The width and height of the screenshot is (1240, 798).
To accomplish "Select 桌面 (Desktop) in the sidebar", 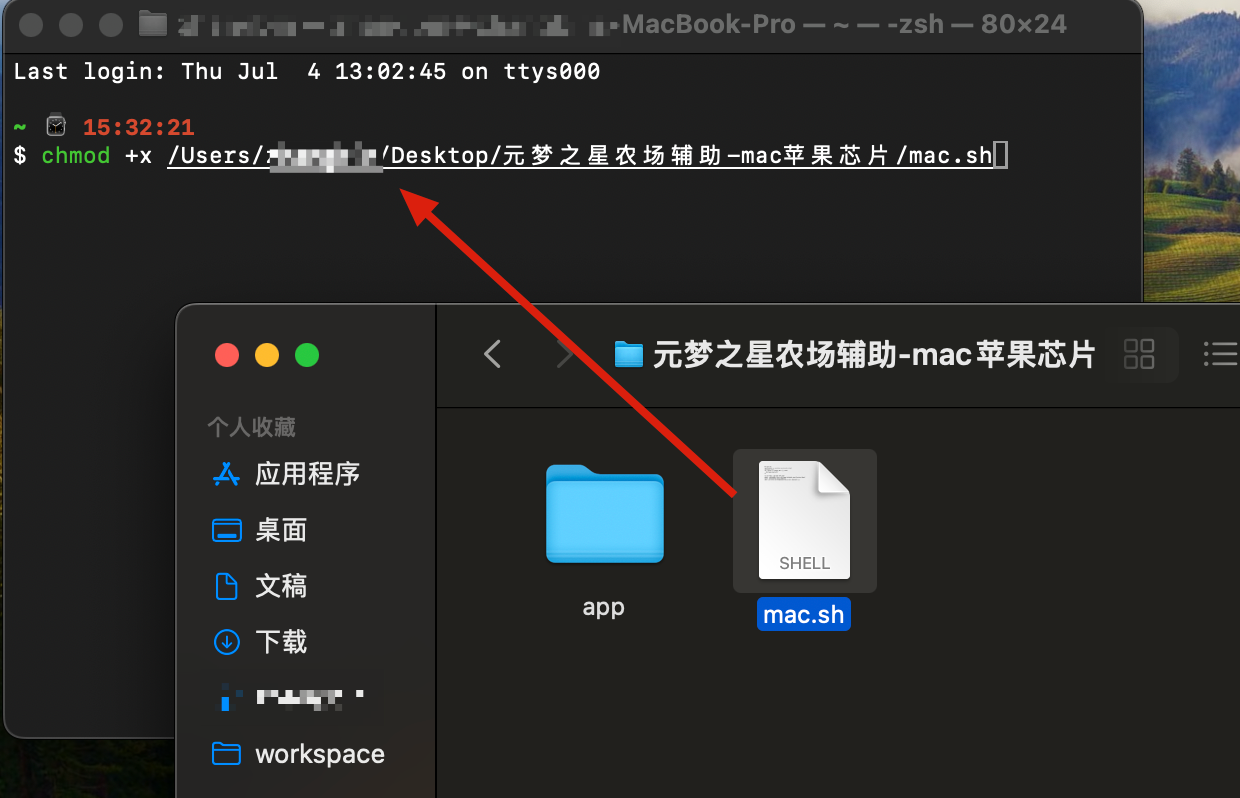I will pos(280,530).
